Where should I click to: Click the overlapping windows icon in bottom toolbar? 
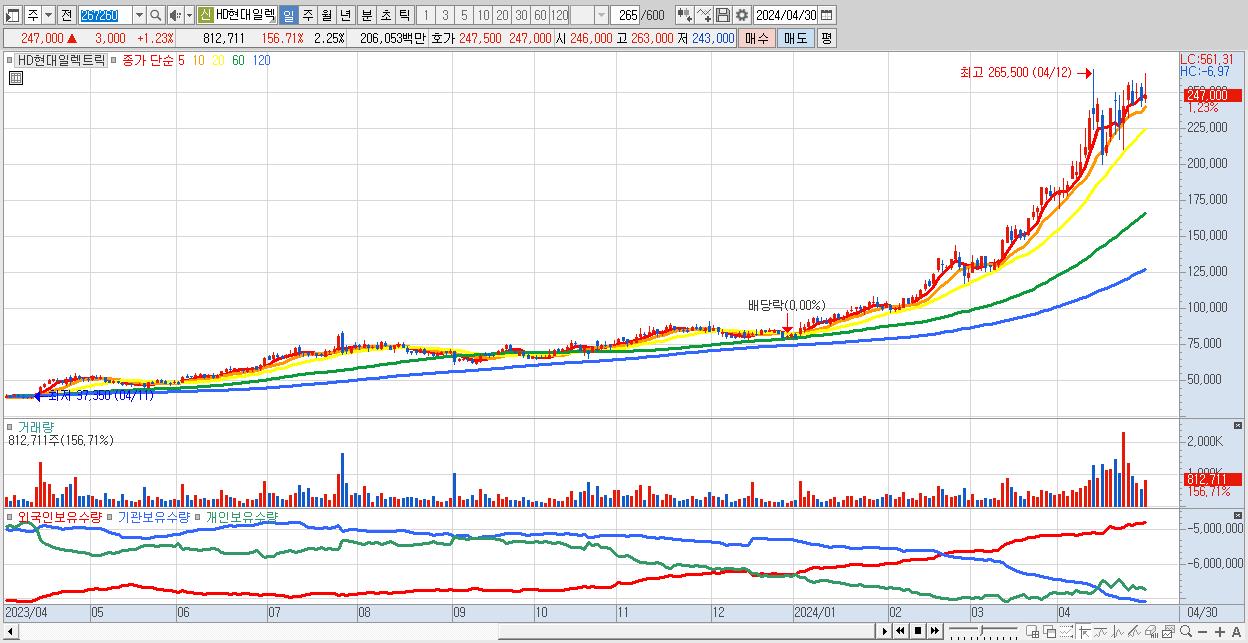click(x=1049, y=632)
